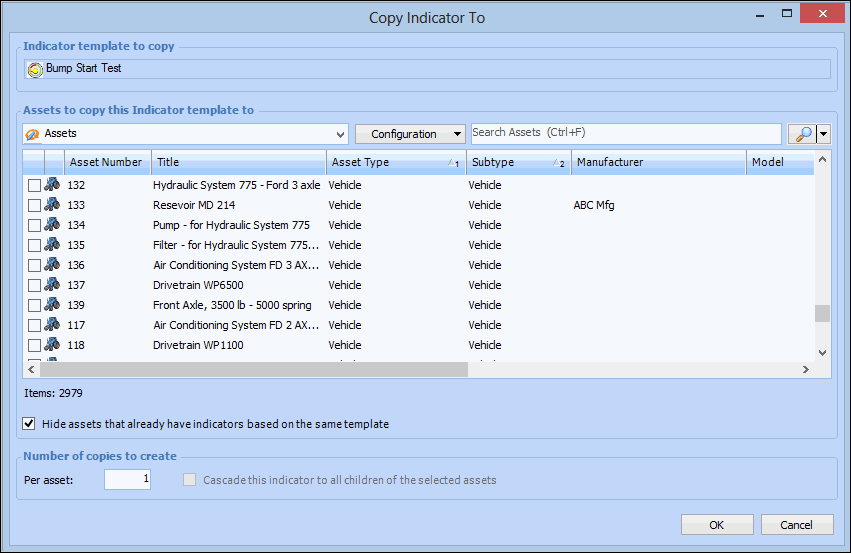Click the vehicle icon for asset 132
The height and width of the screenshot is (553, 851).
(52, 185)
